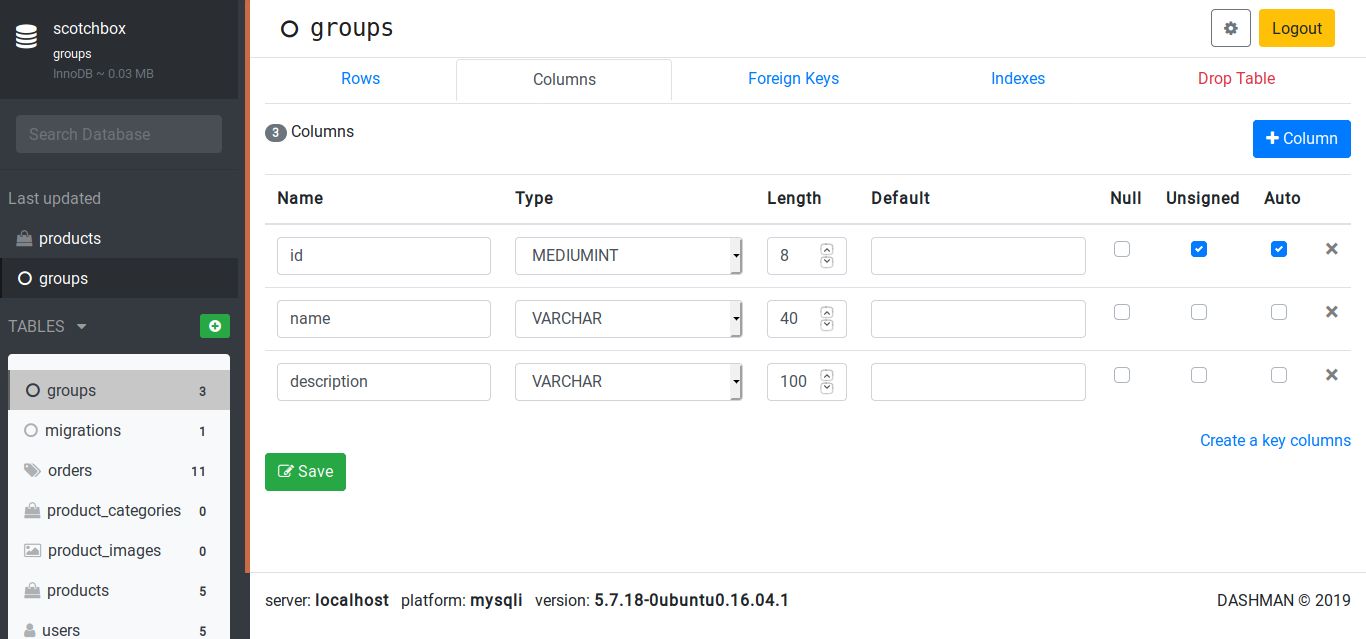Select product_categories in tables list
1366x639 pixels.
coord(119,510)
